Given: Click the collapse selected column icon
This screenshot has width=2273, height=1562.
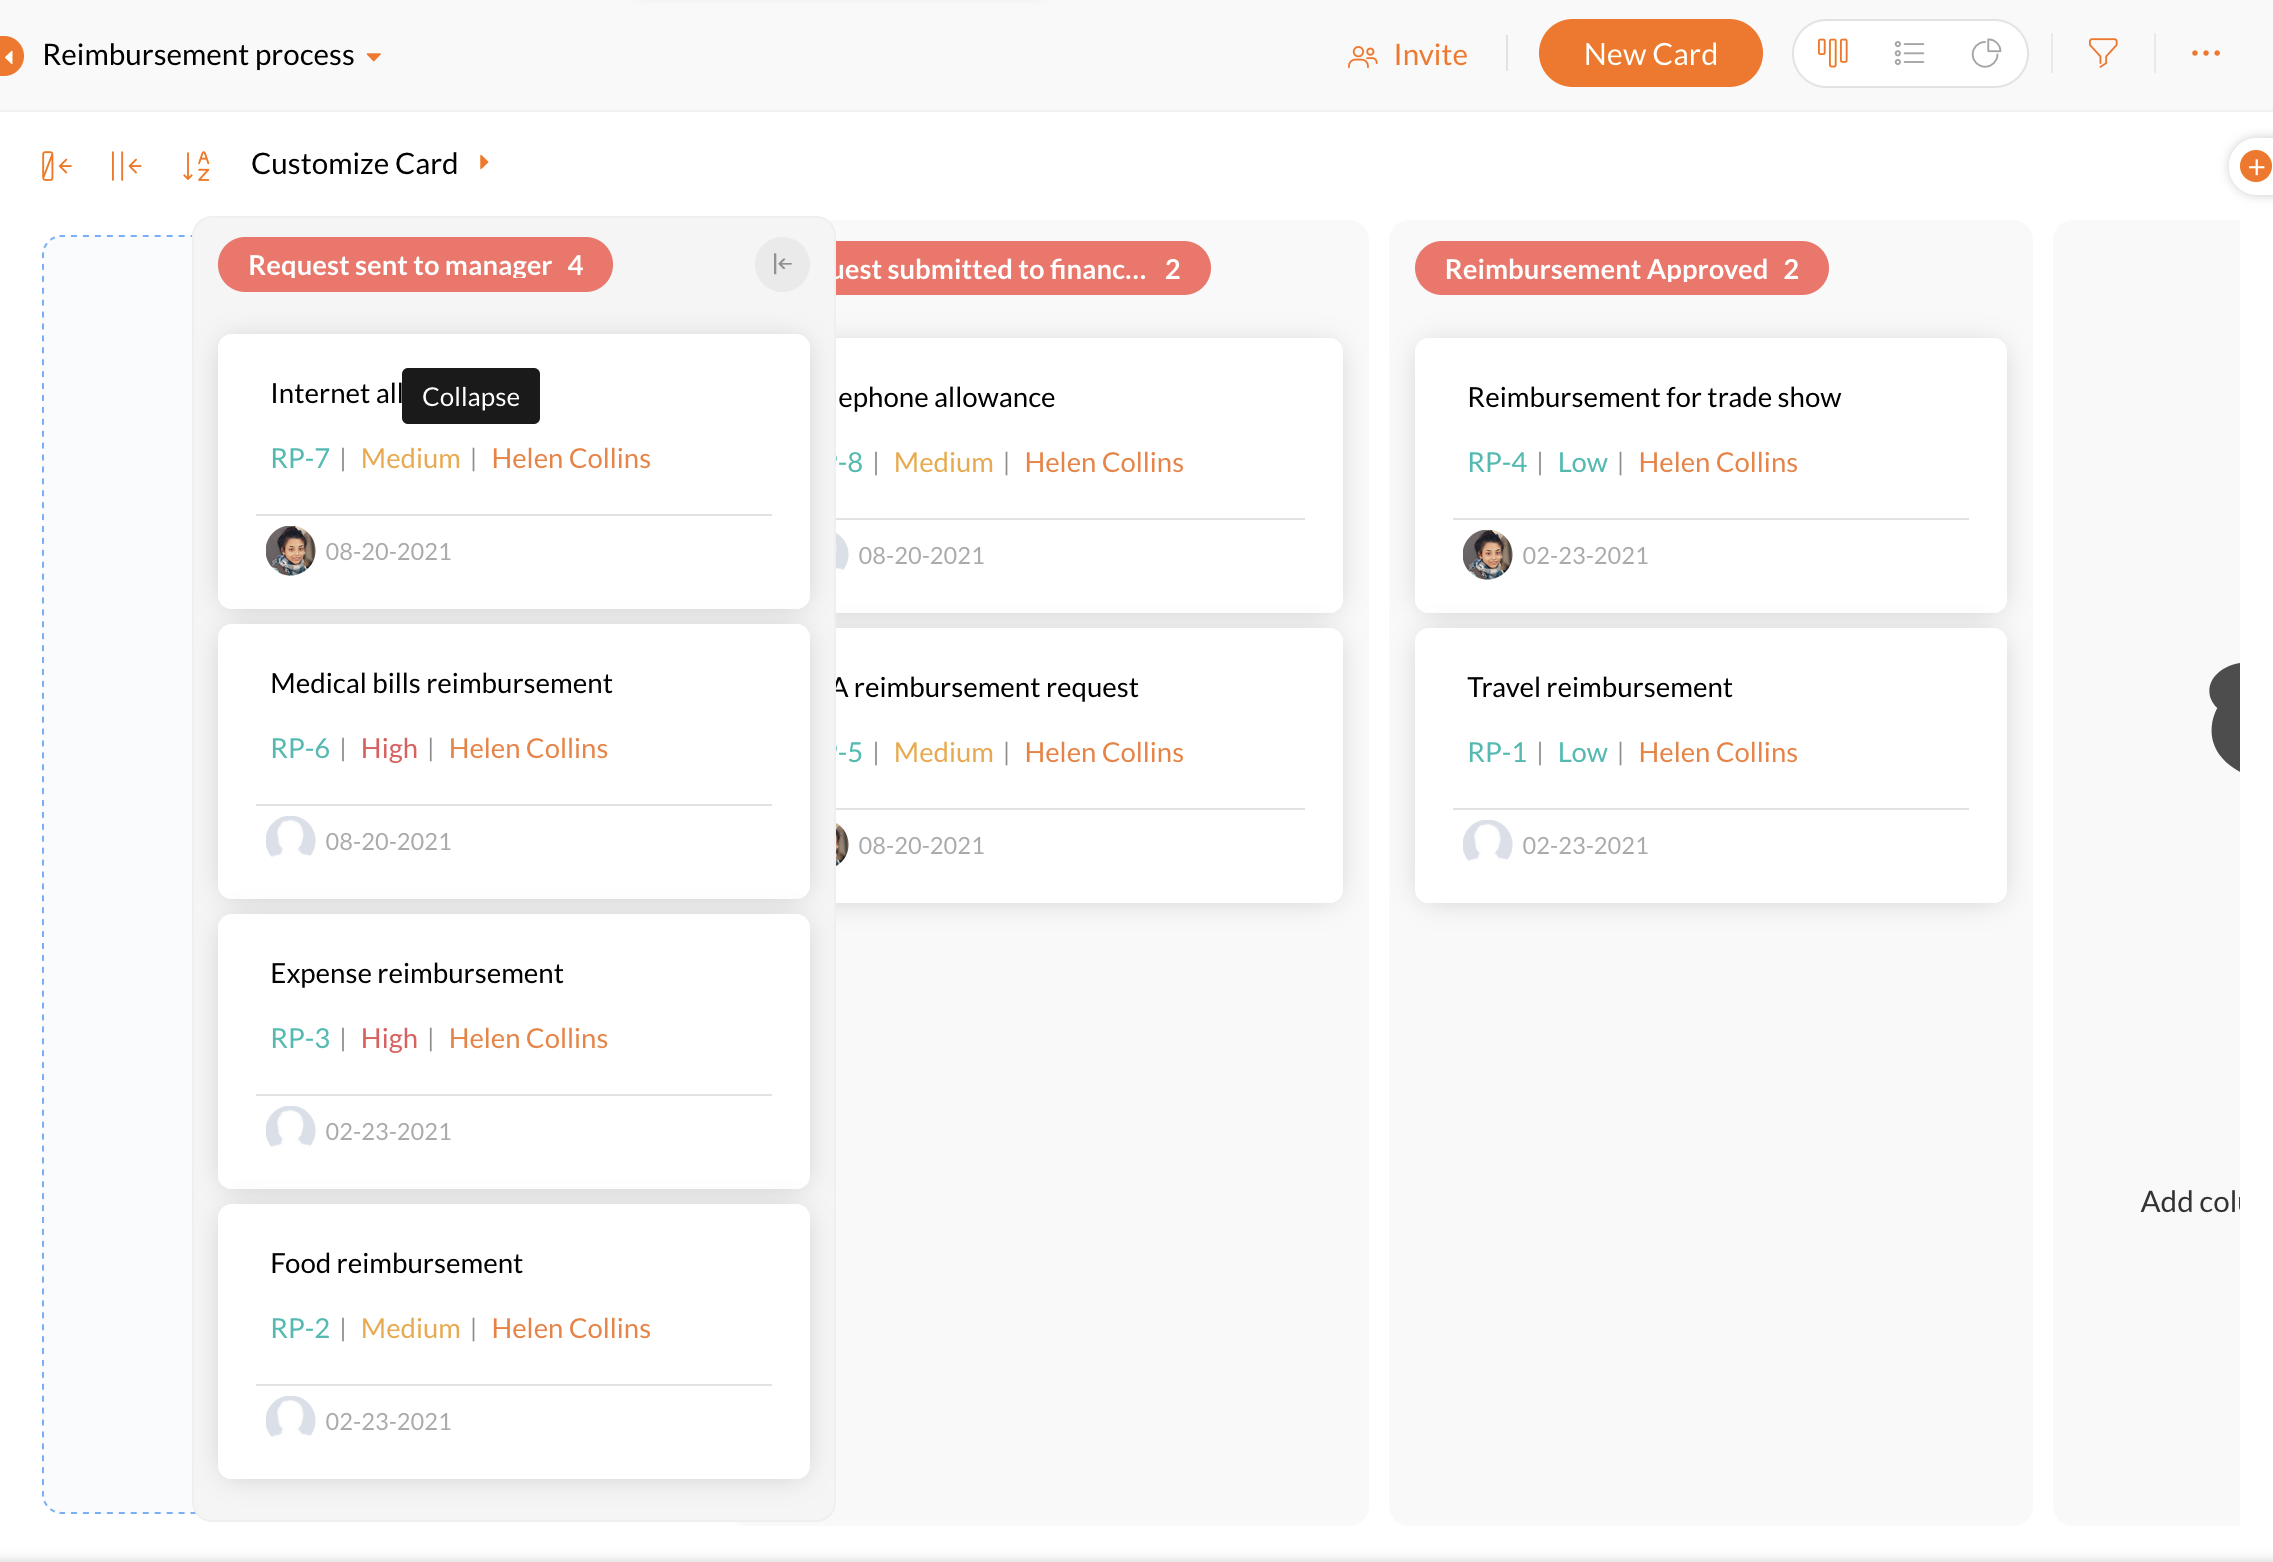Looking at the screenshot, I should pos(56,165).
